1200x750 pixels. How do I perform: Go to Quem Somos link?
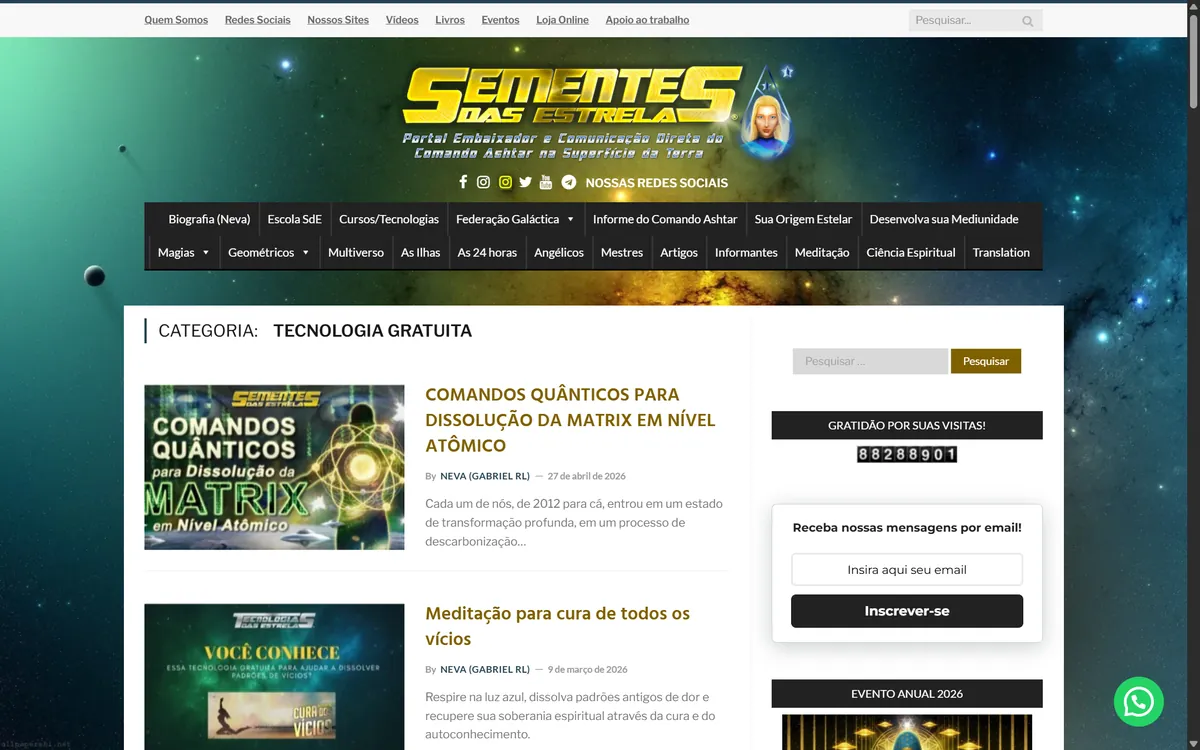pyautogui.click(x=176, y=20)
